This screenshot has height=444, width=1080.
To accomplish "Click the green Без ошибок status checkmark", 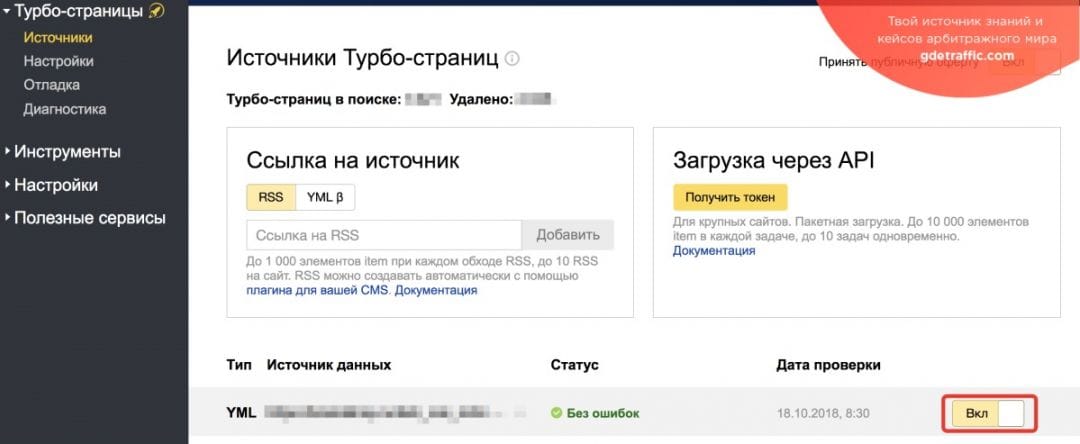I will pyautogui.click(x=557, y=414).
